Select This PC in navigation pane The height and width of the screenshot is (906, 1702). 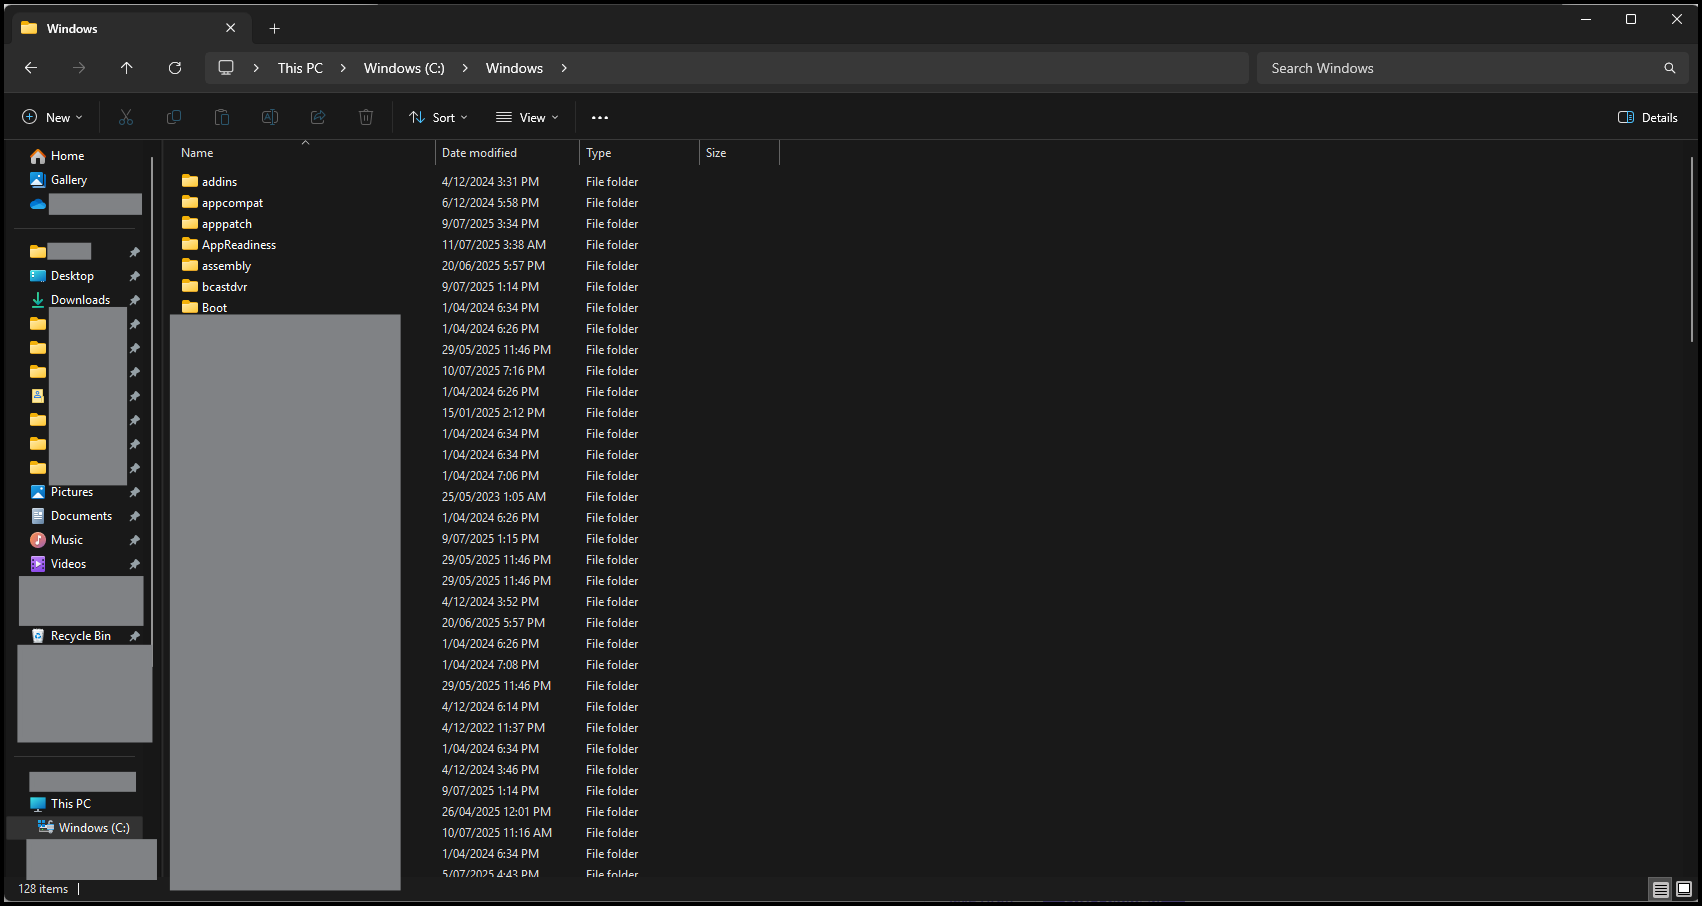61,804
